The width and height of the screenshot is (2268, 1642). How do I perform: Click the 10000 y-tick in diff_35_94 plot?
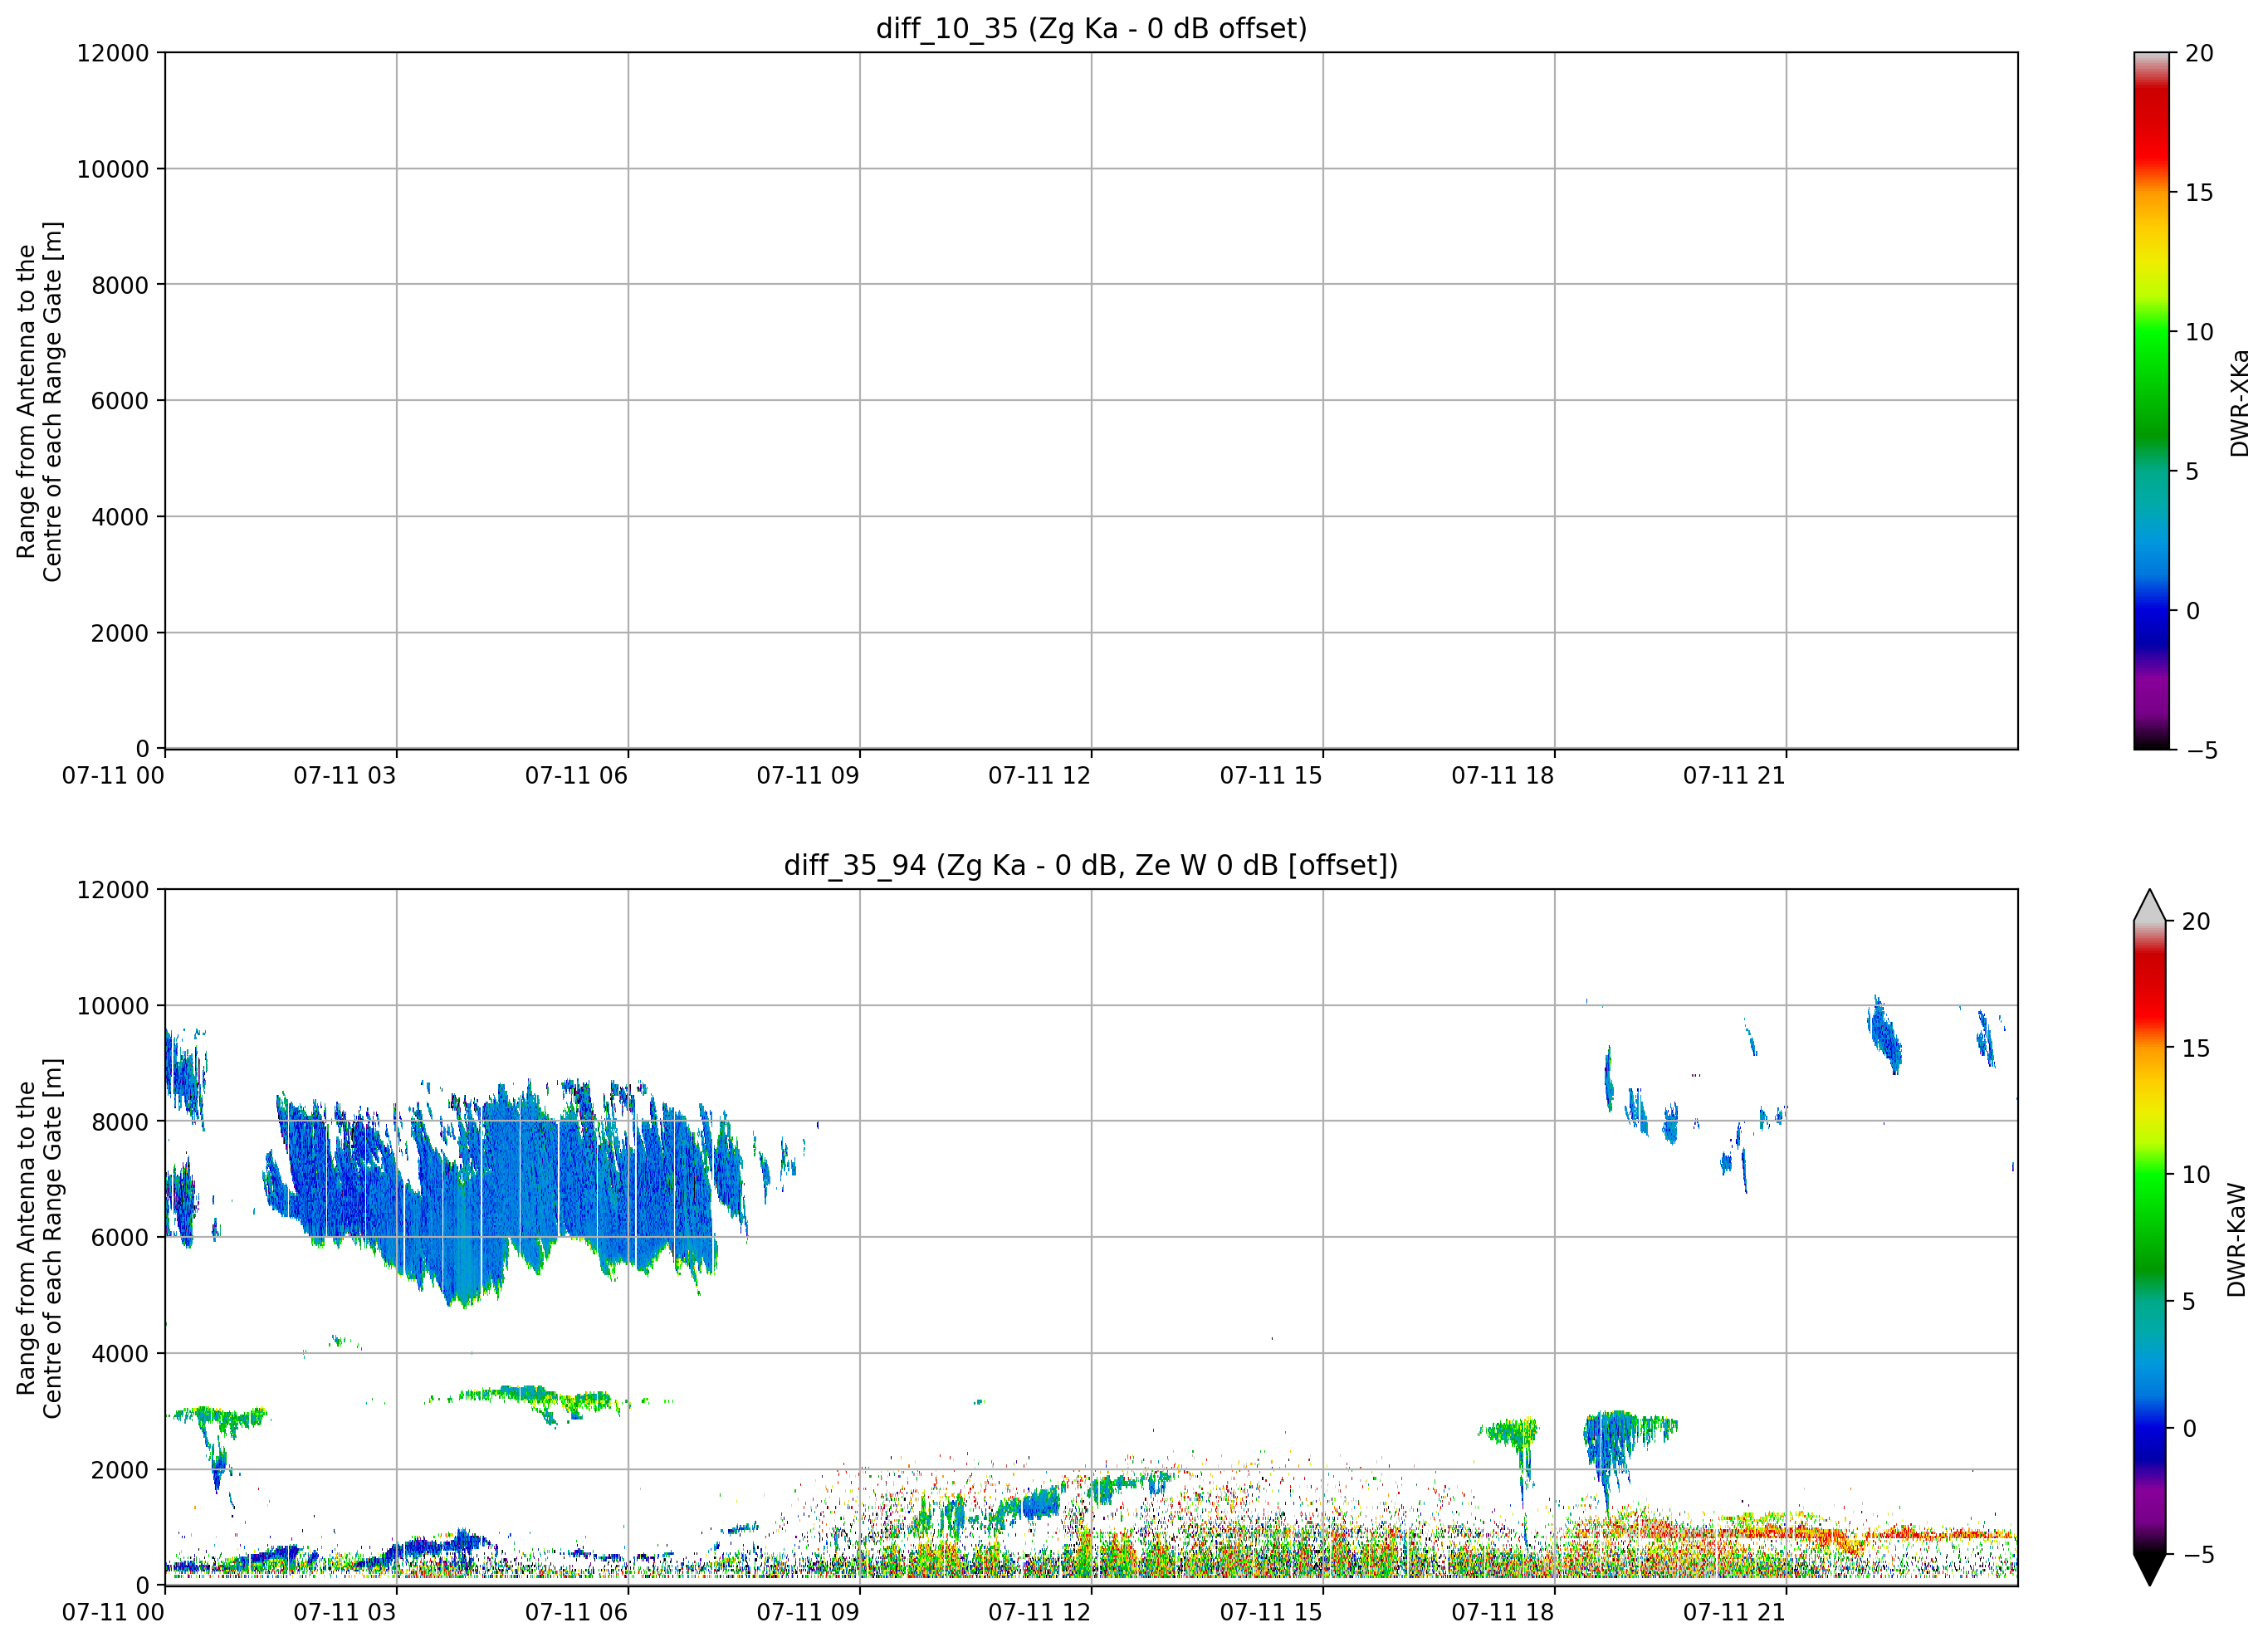tap(113, 1006)
